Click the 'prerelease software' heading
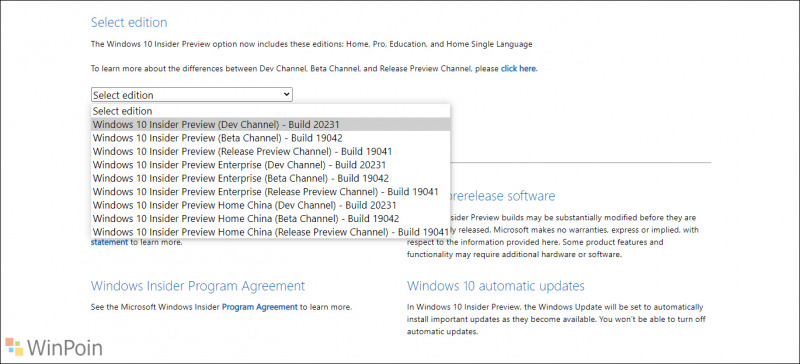Viewport: 800px width, 364px height. click(503, 196)
